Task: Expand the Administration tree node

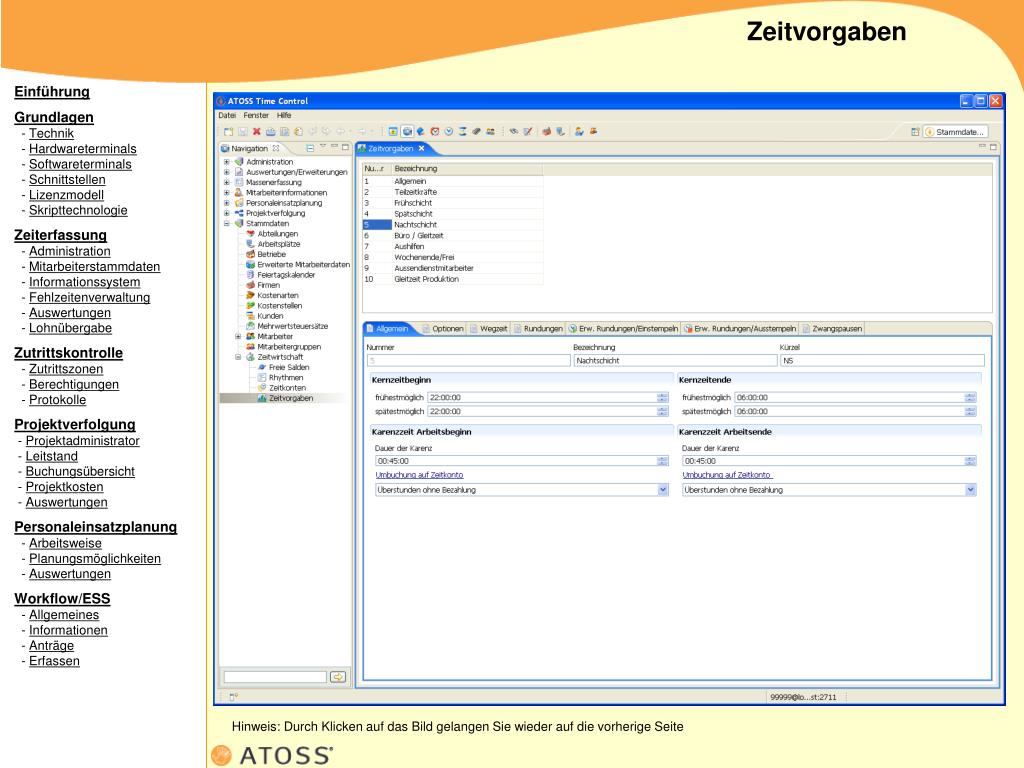Action: (x=227, y=161)
